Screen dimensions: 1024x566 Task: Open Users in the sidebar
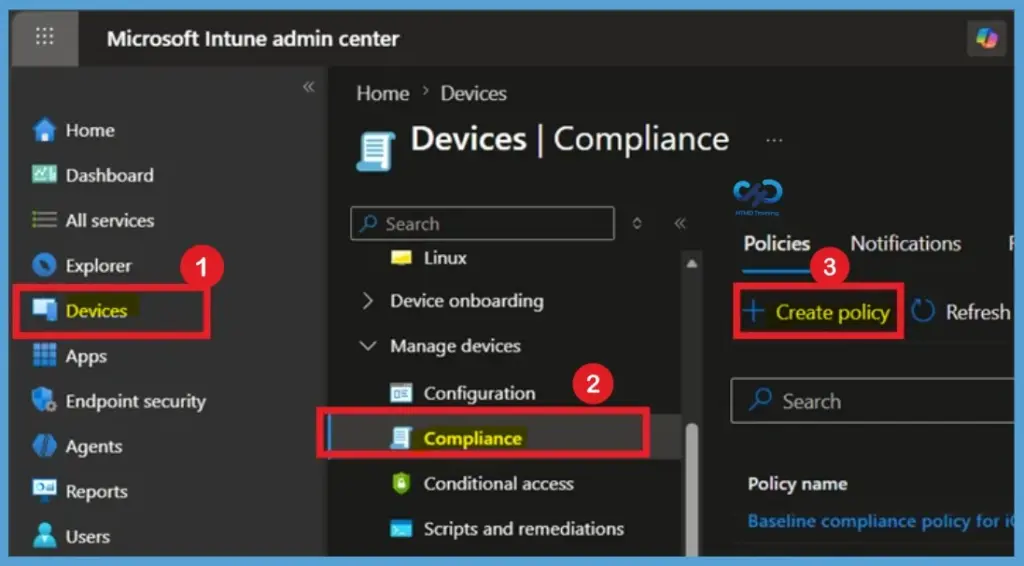(88, 537)
